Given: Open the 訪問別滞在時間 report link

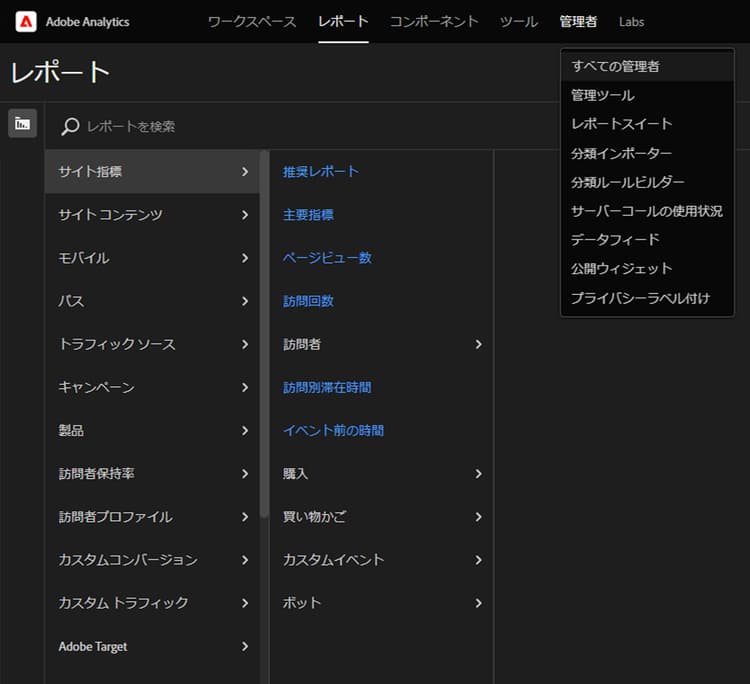Looking at the screenshot, I should [327, 387].
